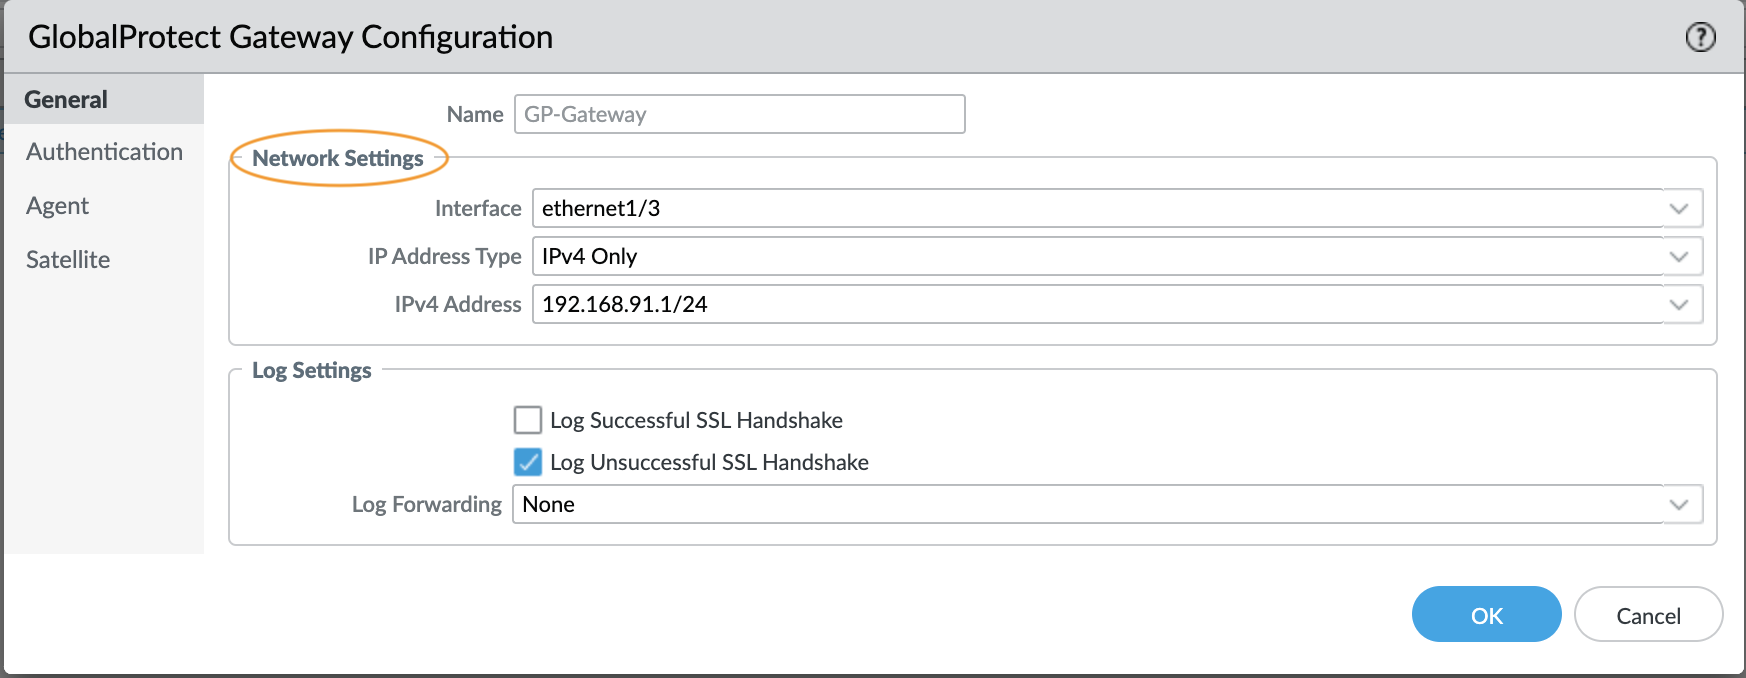The image size is (1746, 678).
Task: Switch to the Authentication tab
Action: click(x=104, y=152)
